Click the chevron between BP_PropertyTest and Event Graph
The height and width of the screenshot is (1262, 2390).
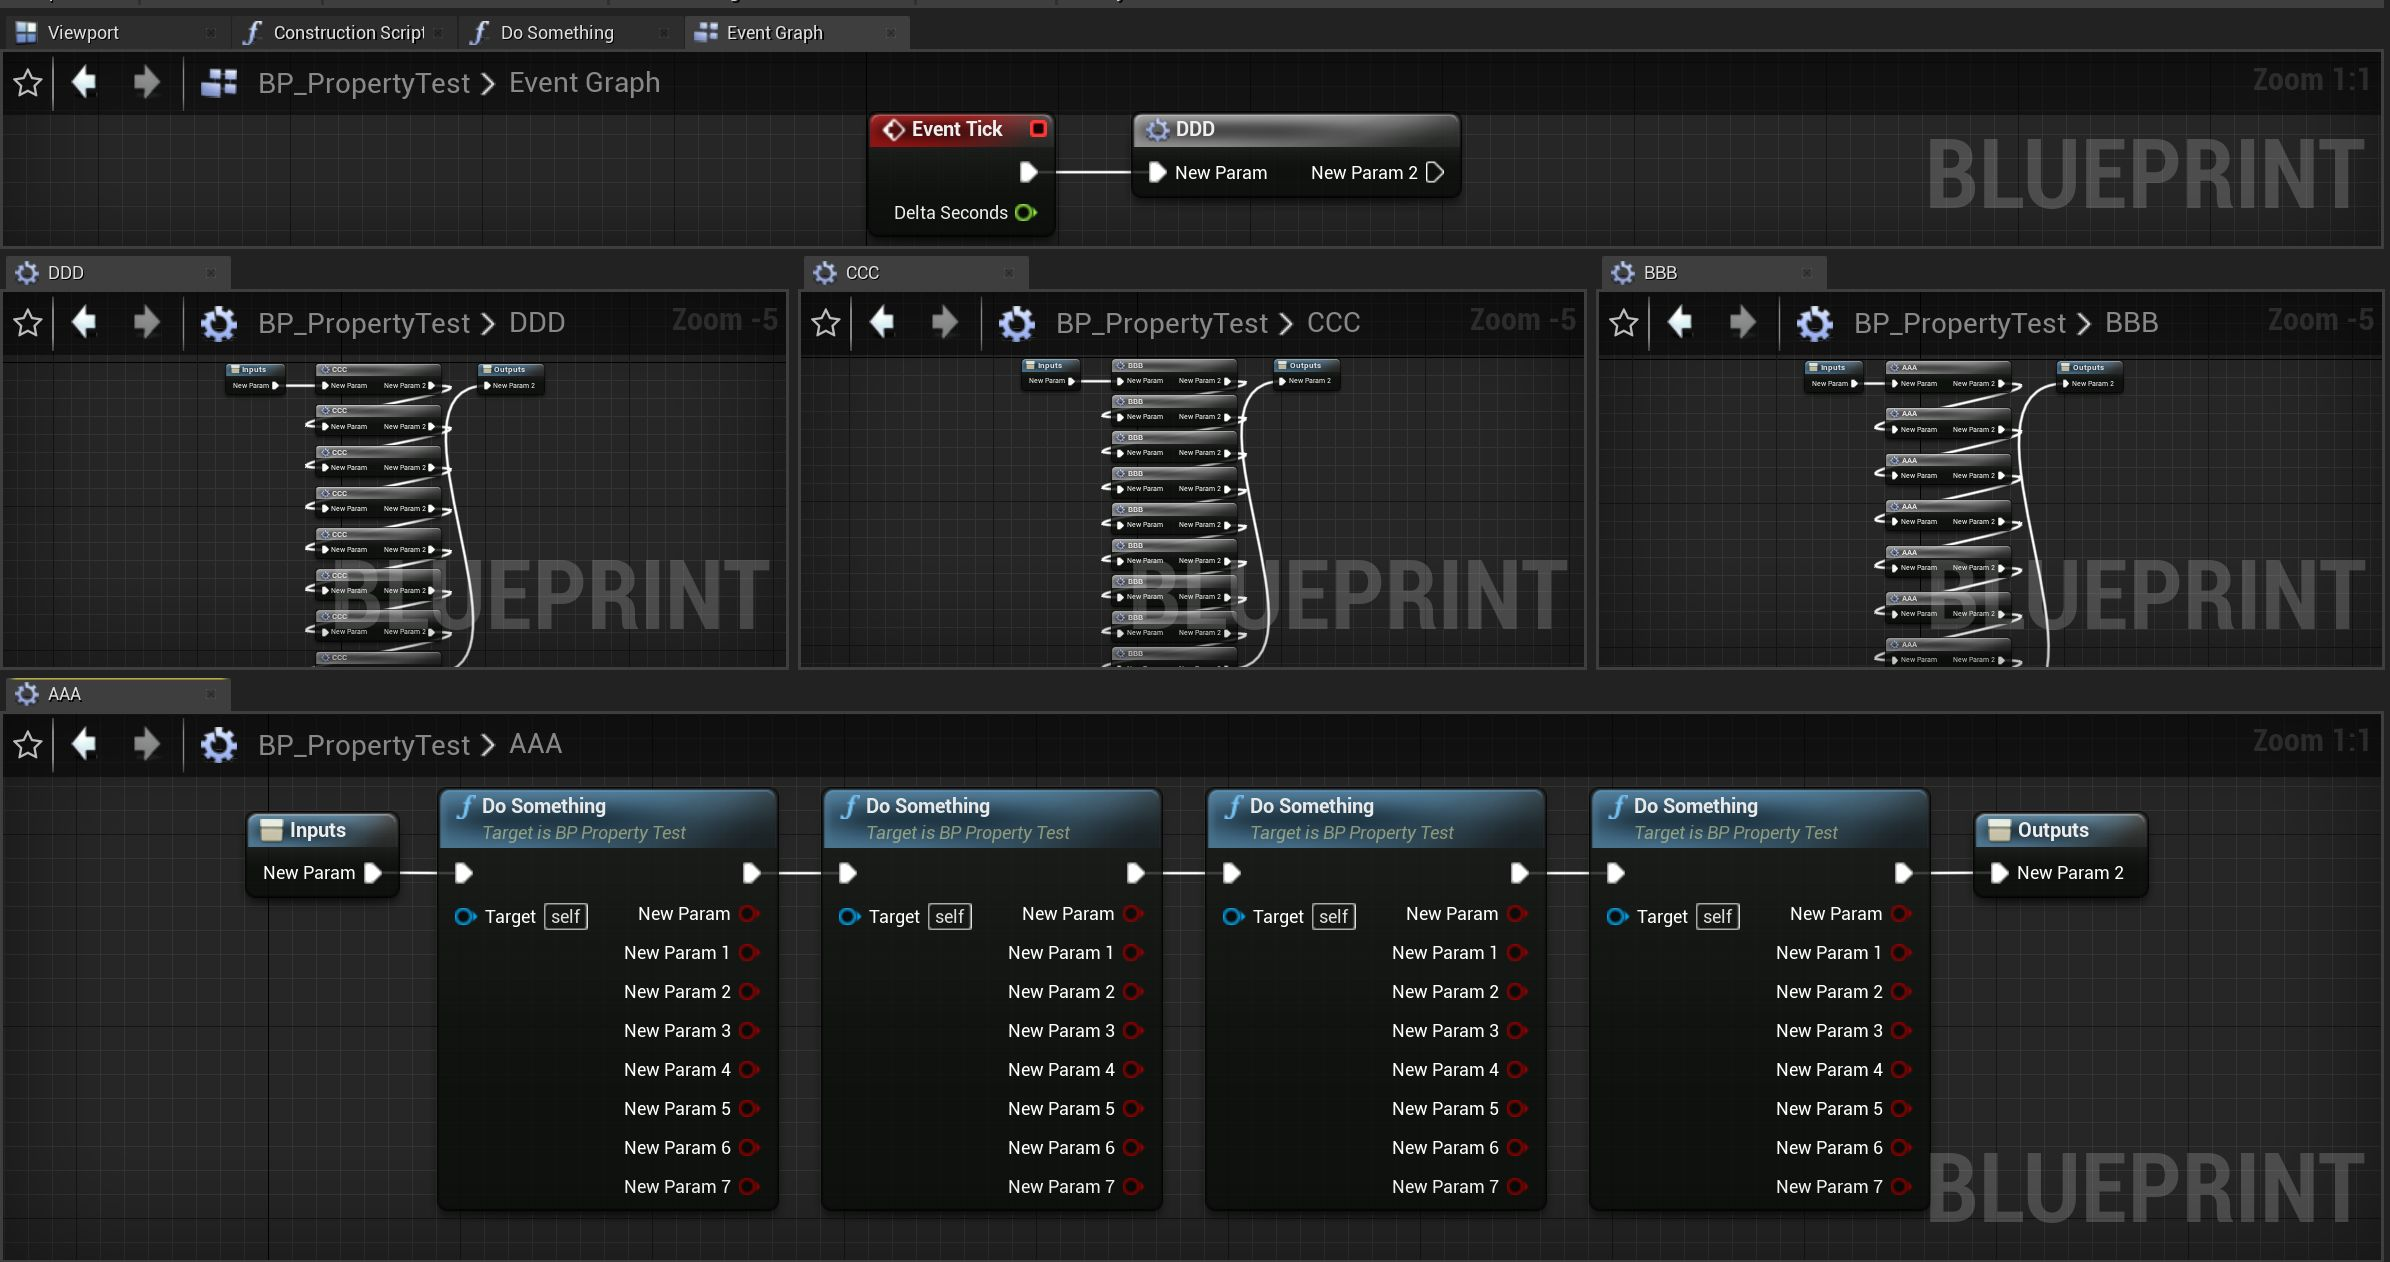[x=488, y=83]
